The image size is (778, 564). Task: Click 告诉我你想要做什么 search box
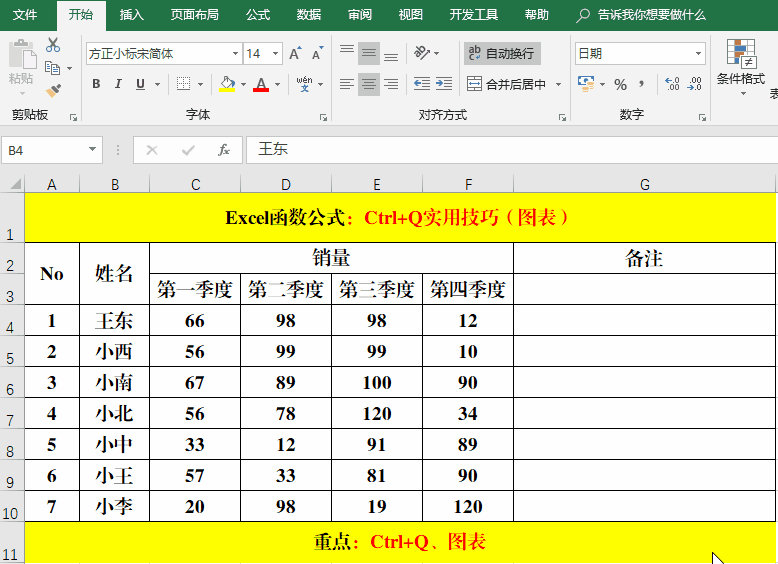point(641,15)
